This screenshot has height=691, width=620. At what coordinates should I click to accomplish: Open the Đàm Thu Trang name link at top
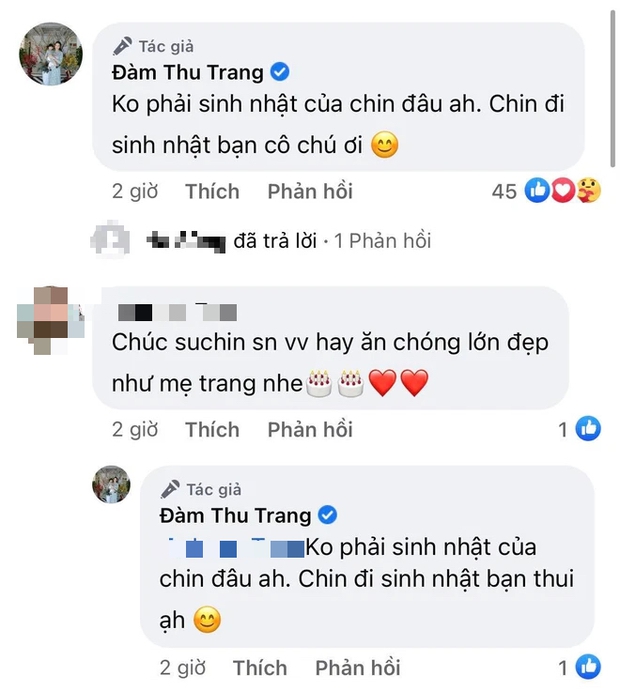(x=188, y=73)
